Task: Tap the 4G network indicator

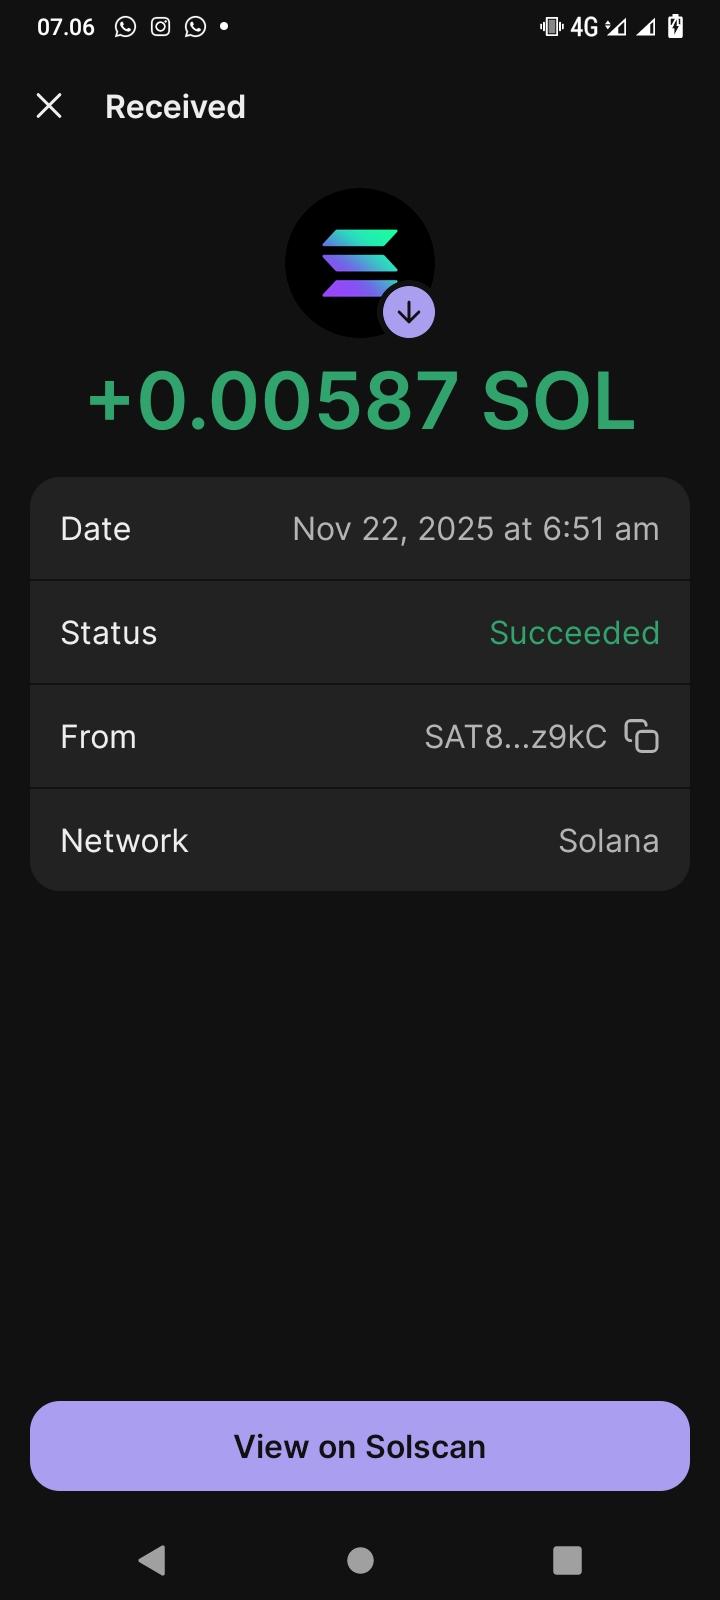Action: click(584, 27)
